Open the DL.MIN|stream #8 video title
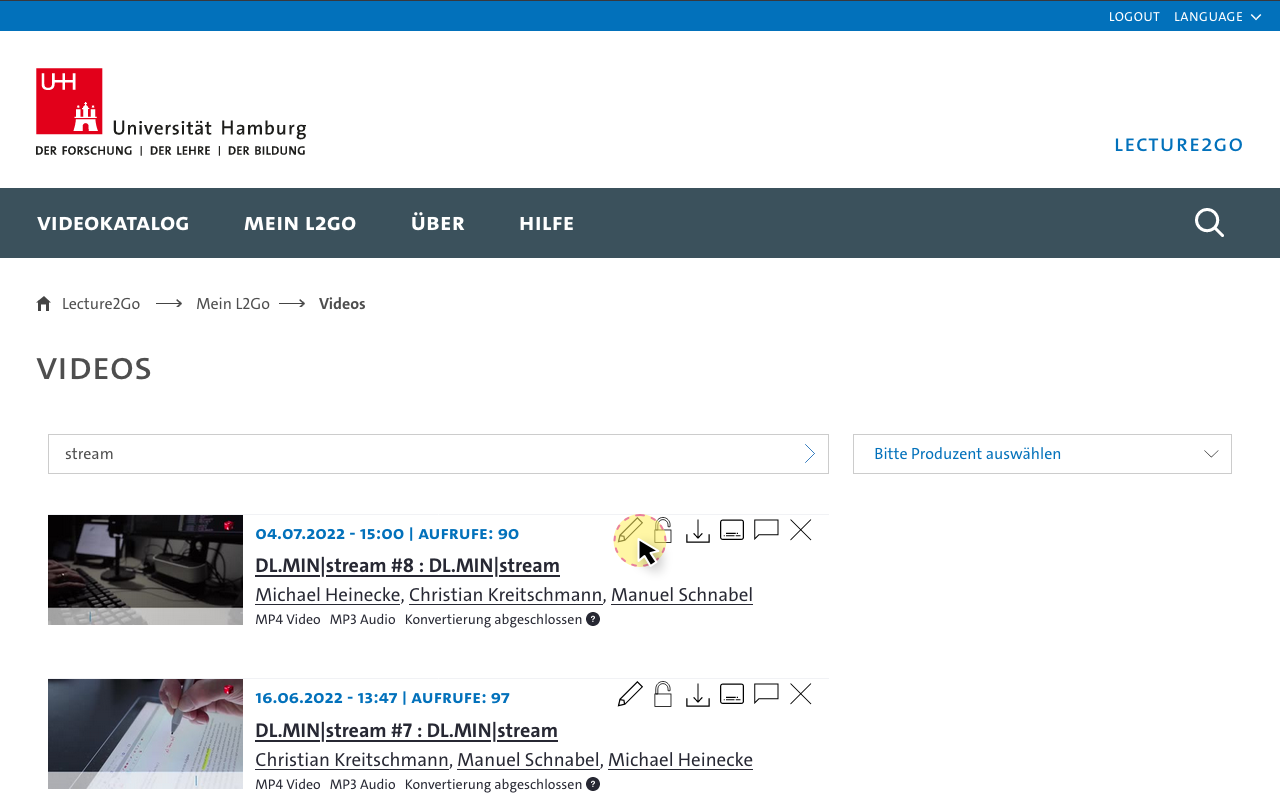The image size is (1280, 800). (x=407, y=565)
